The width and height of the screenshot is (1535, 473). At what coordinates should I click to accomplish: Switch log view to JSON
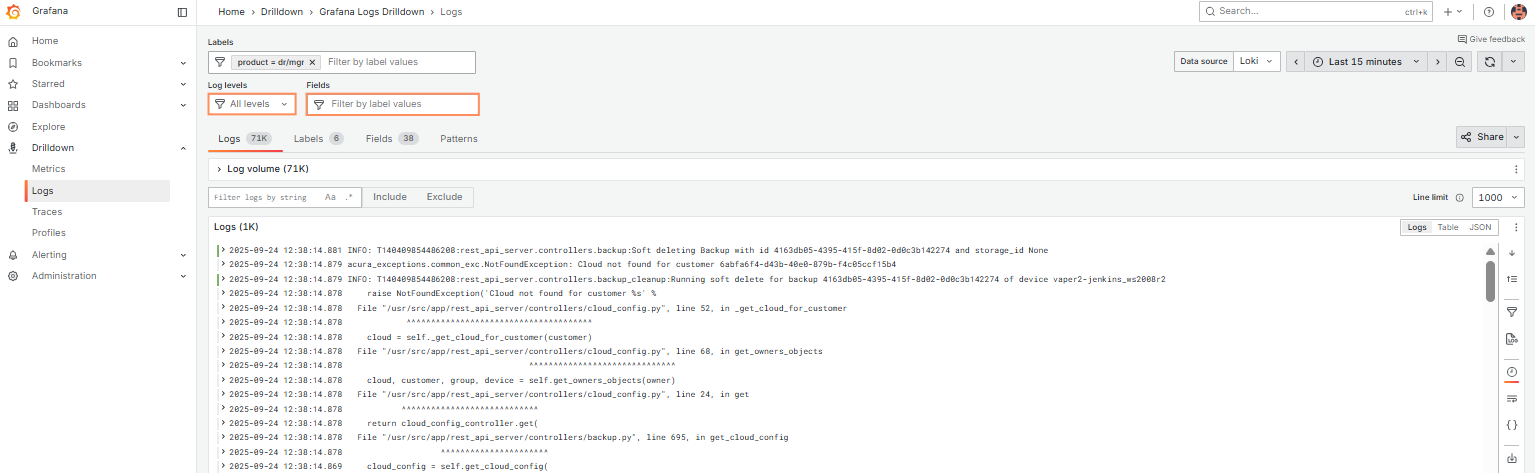click(1479, 227)
